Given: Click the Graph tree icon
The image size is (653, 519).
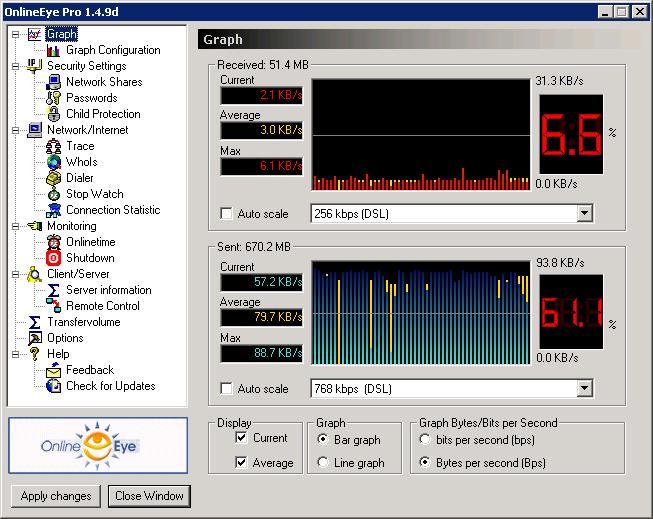Looking at the screenshot, I should coord(35,34).
